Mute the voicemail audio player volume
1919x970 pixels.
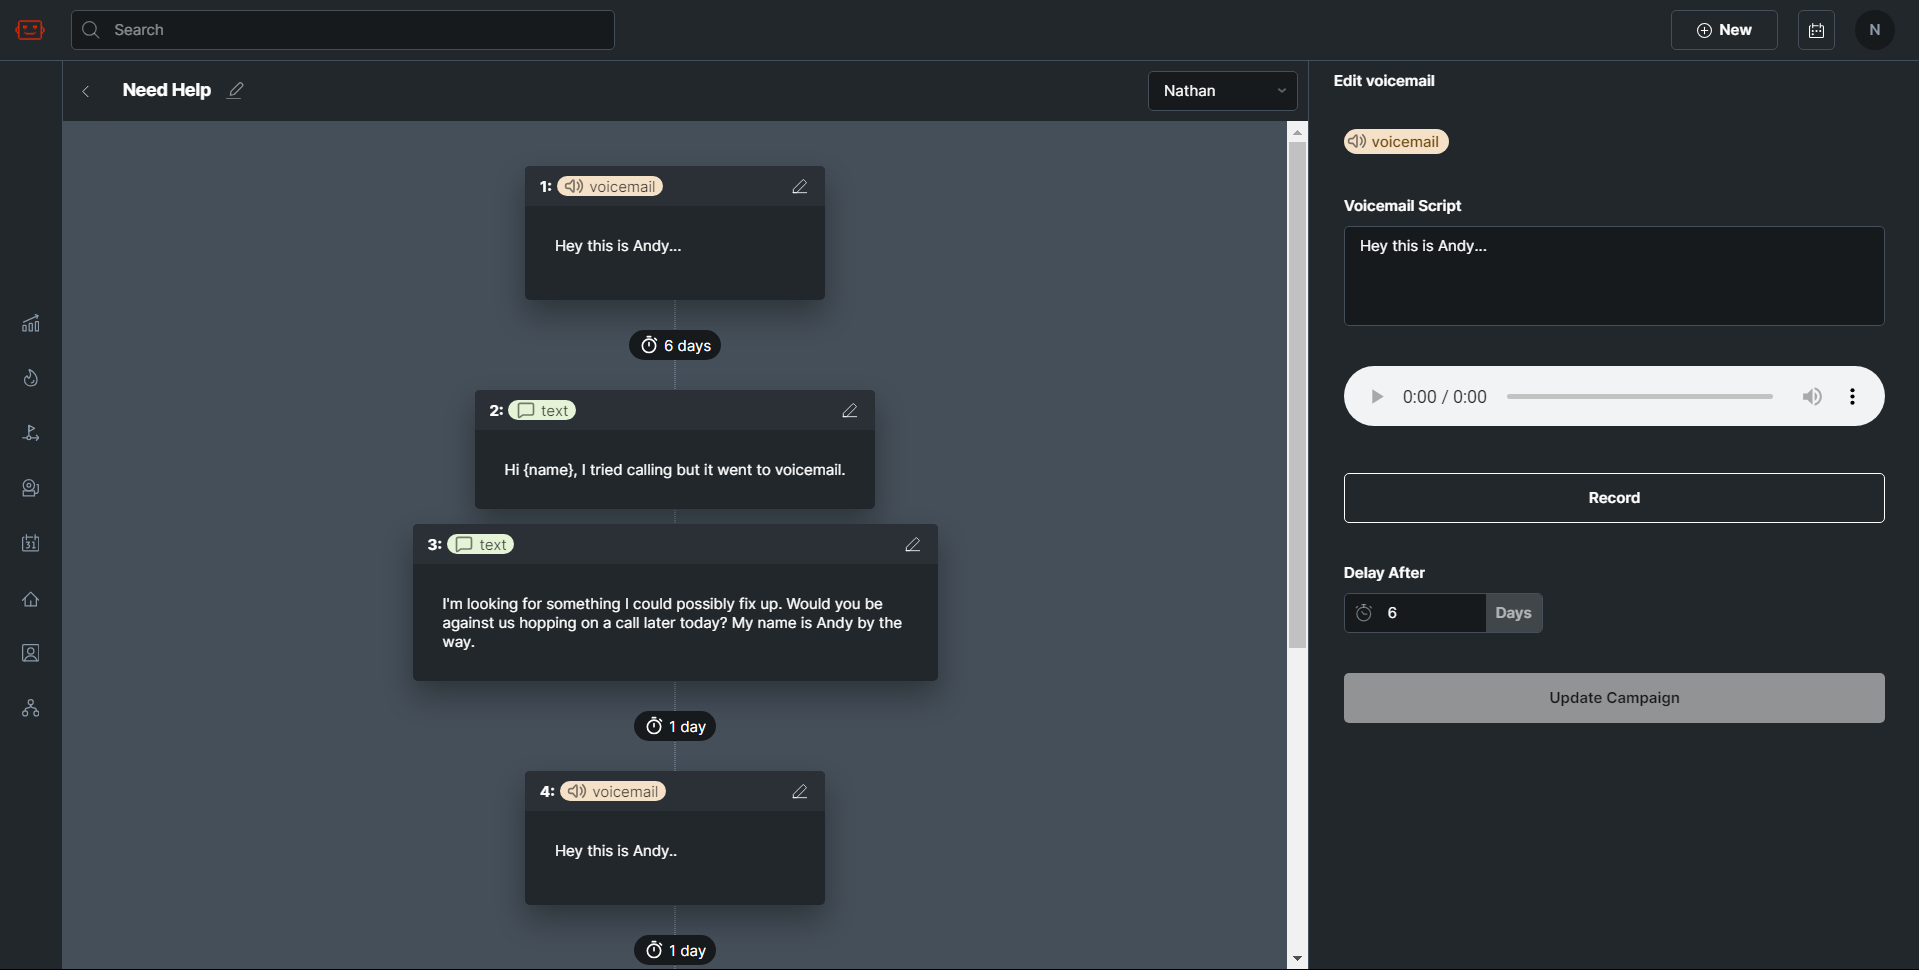[x=1811, y=397]
